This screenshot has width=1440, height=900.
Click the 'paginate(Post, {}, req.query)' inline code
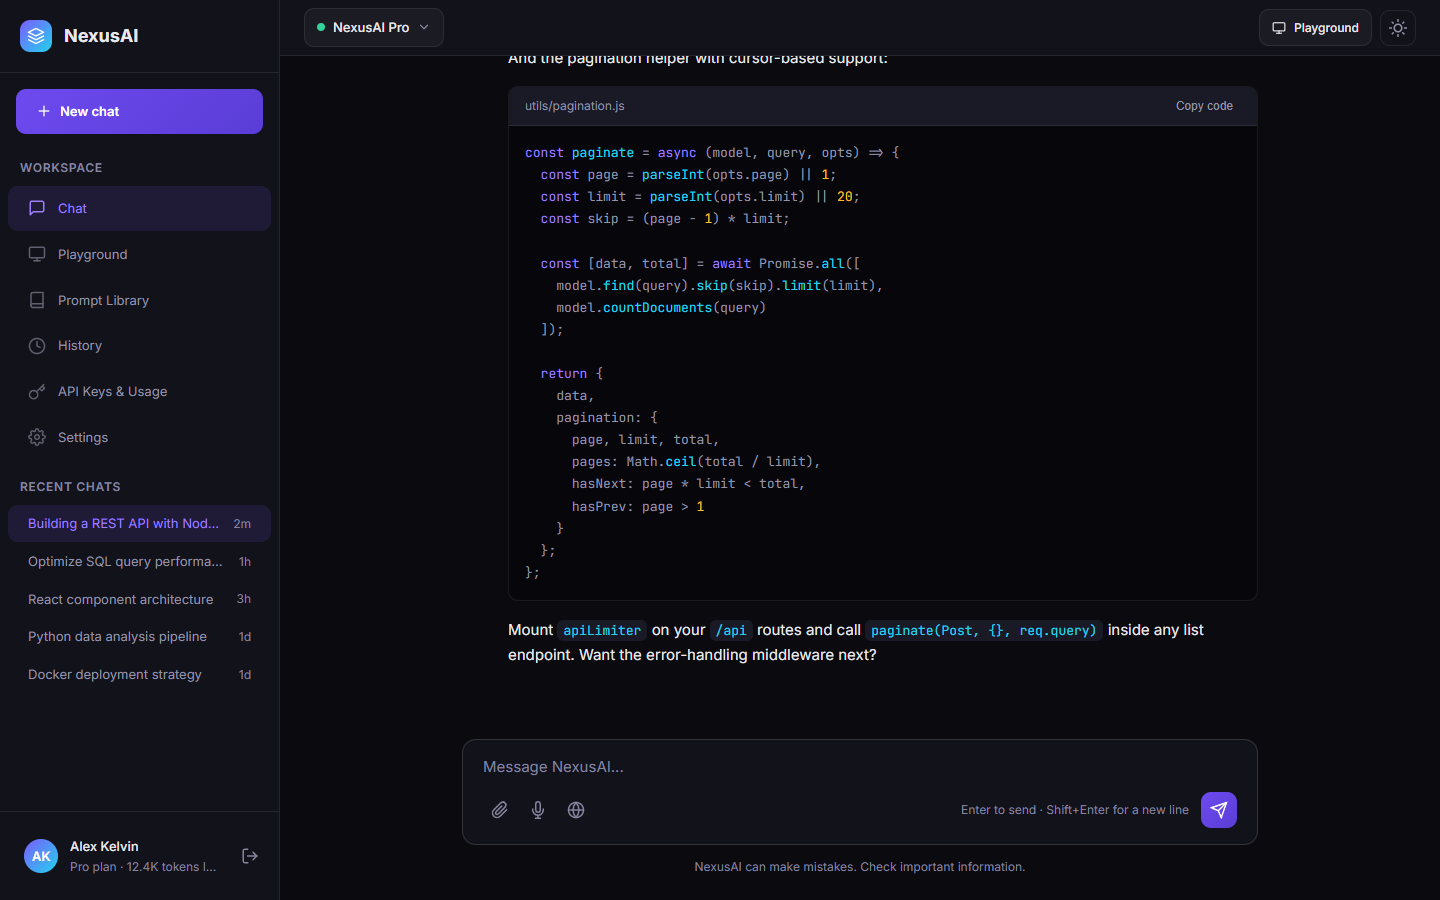(x=984, y=631)
